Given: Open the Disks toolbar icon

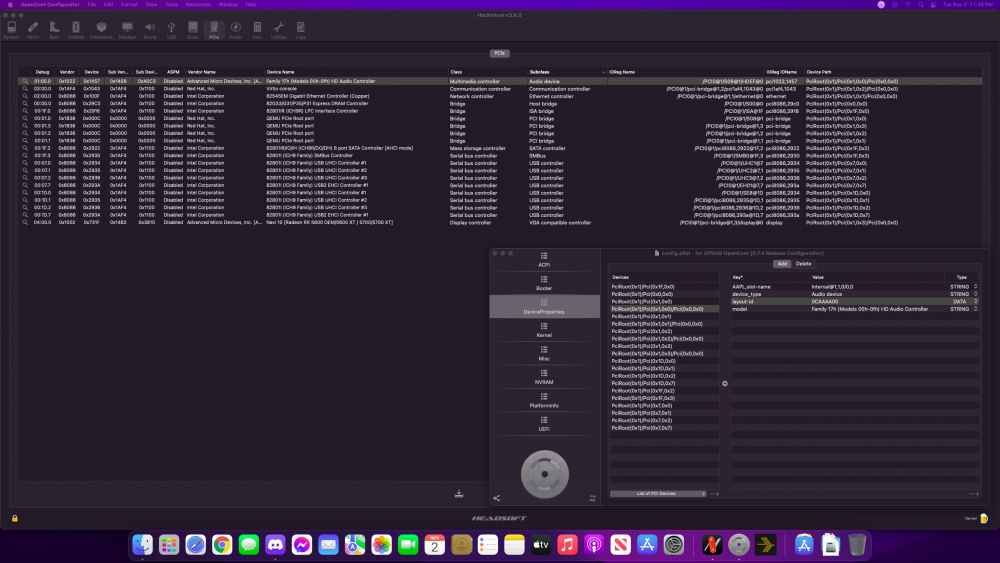Looking at the screenshot, I should pyautogui.click(x=193, y=30).
